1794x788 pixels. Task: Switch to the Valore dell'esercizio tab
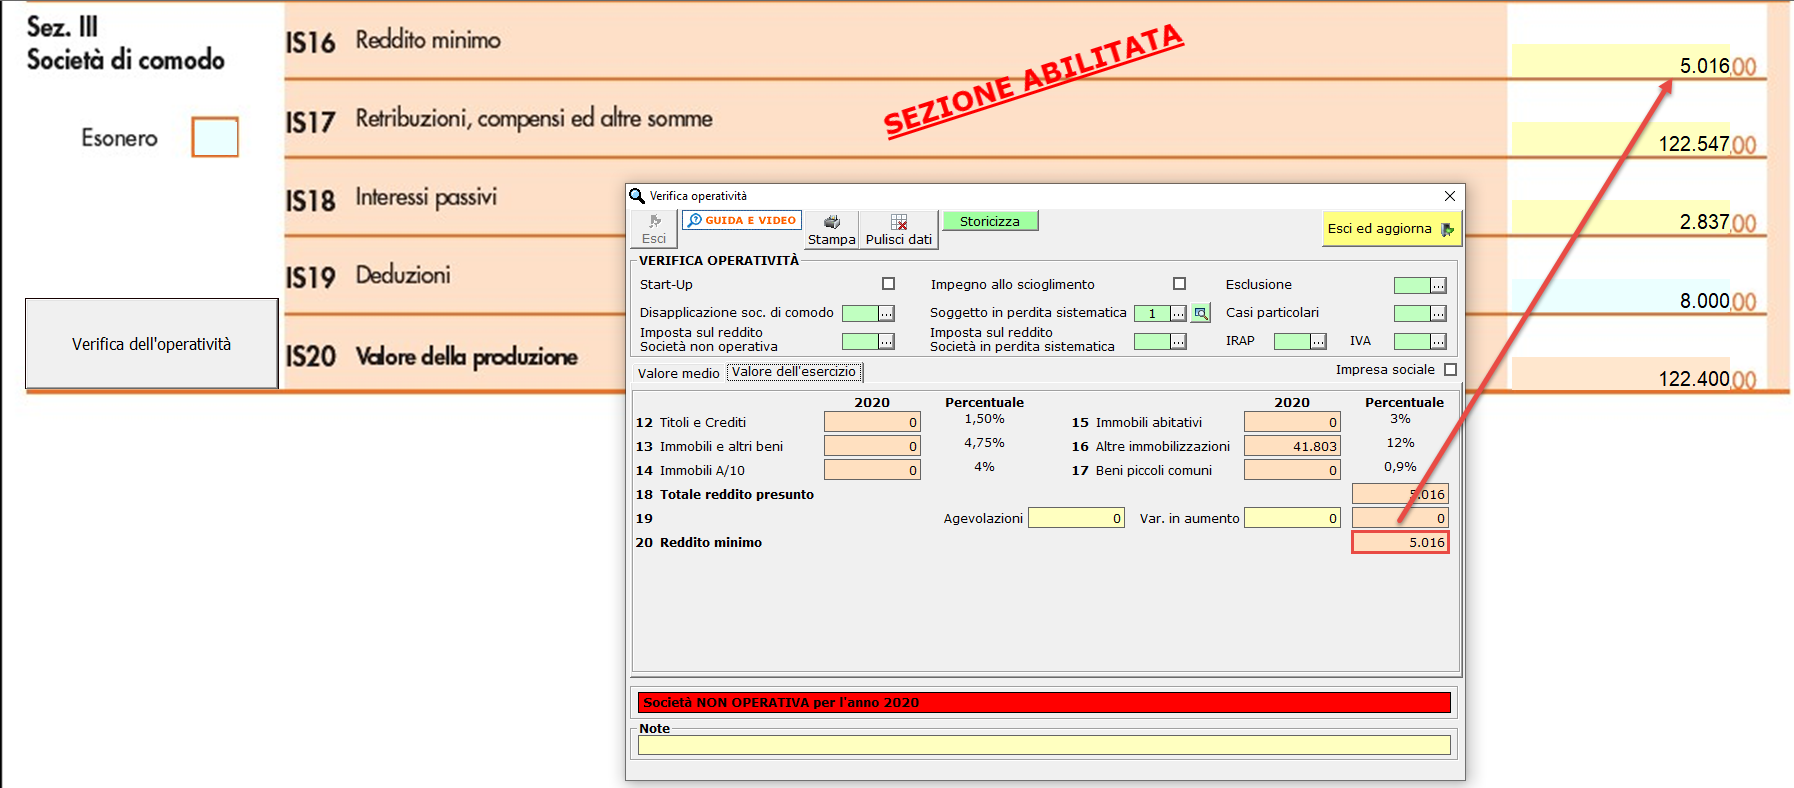794,372
